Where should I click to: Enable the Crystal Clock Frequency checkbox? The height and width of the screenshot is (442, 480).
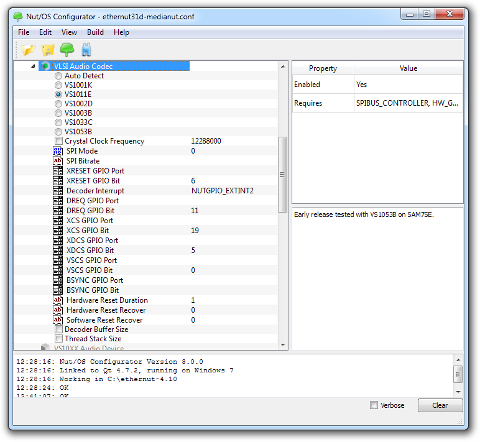click(59, 141)
